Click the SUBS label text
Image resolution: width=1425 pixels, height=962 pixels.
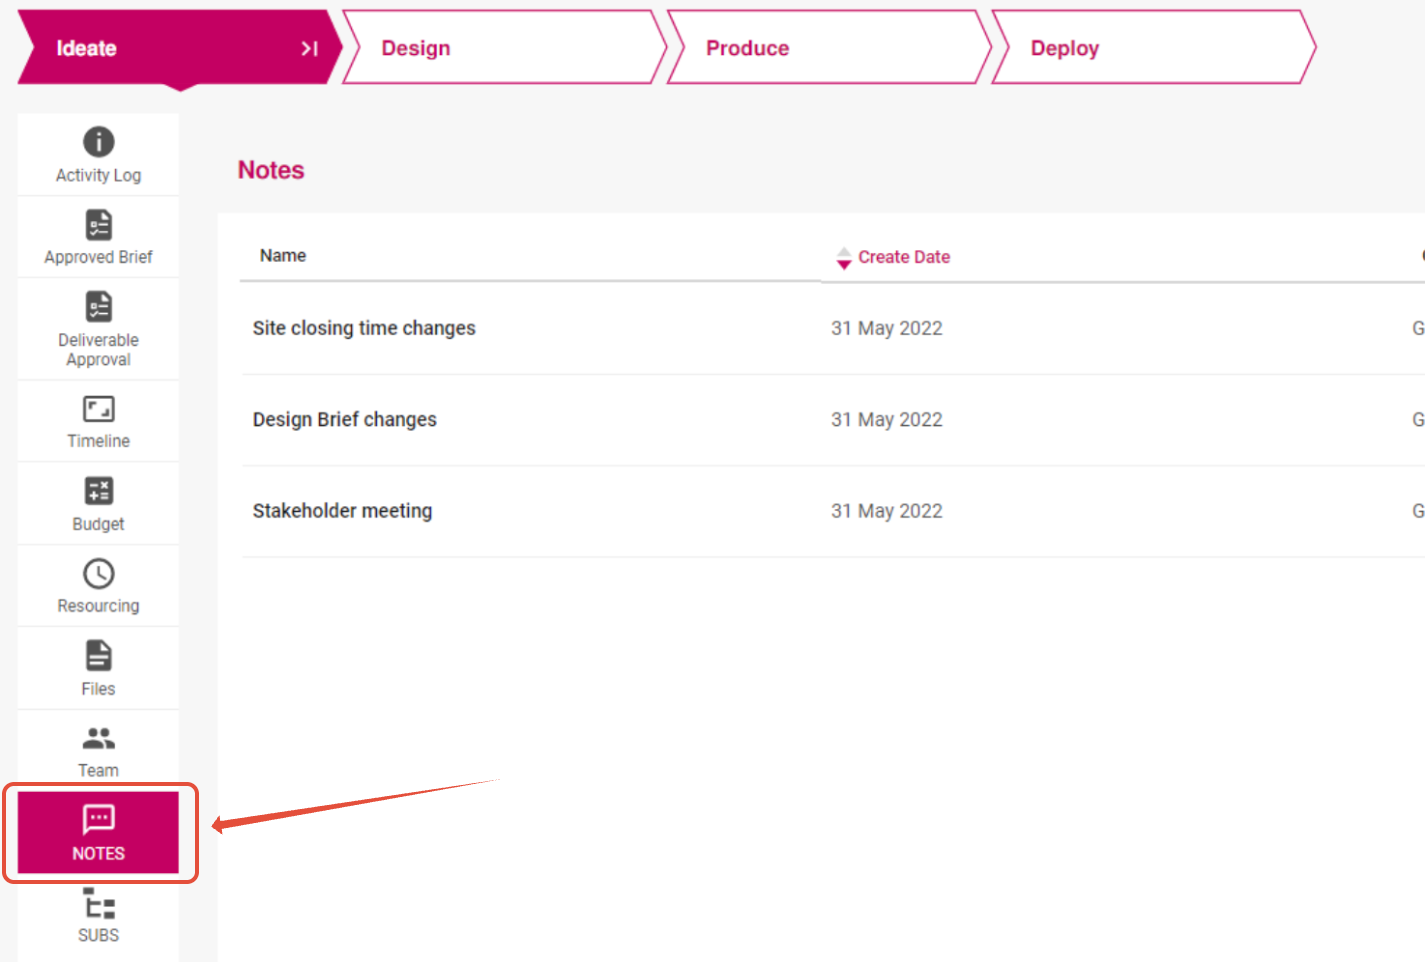pos(98,935)
